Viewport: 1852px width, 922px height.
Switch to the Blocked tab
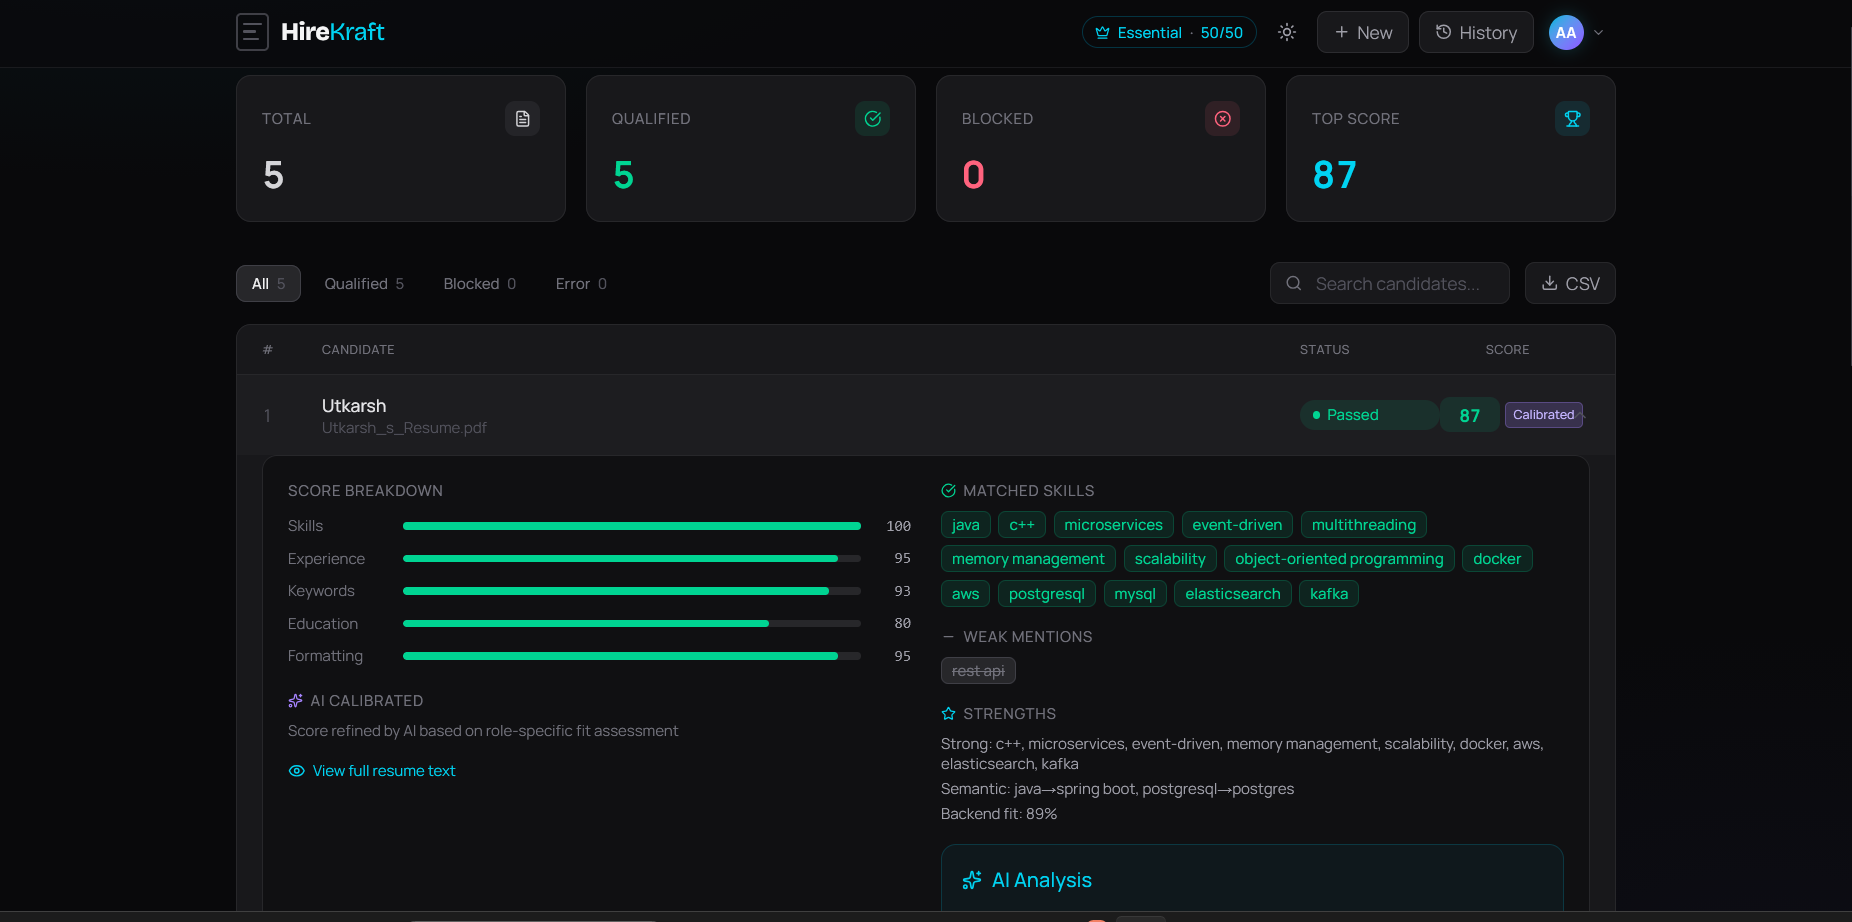tap(480, 284)
